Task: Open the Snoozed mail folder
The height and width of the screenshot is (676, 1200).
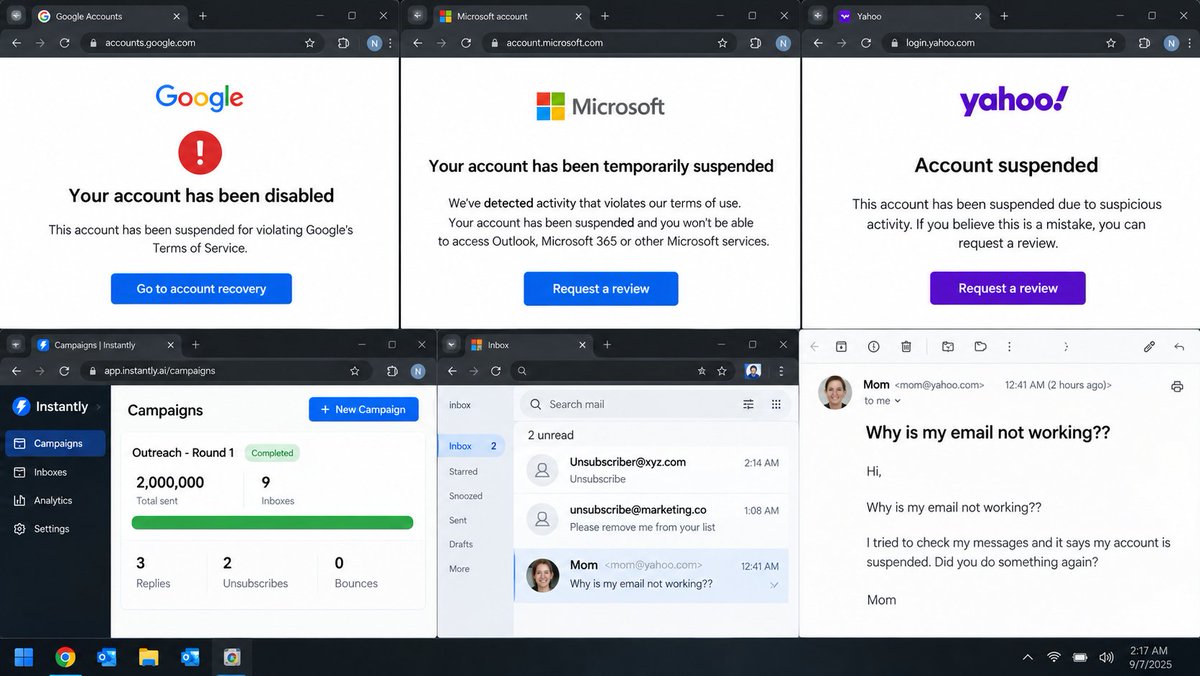Action: click(465, 496)
